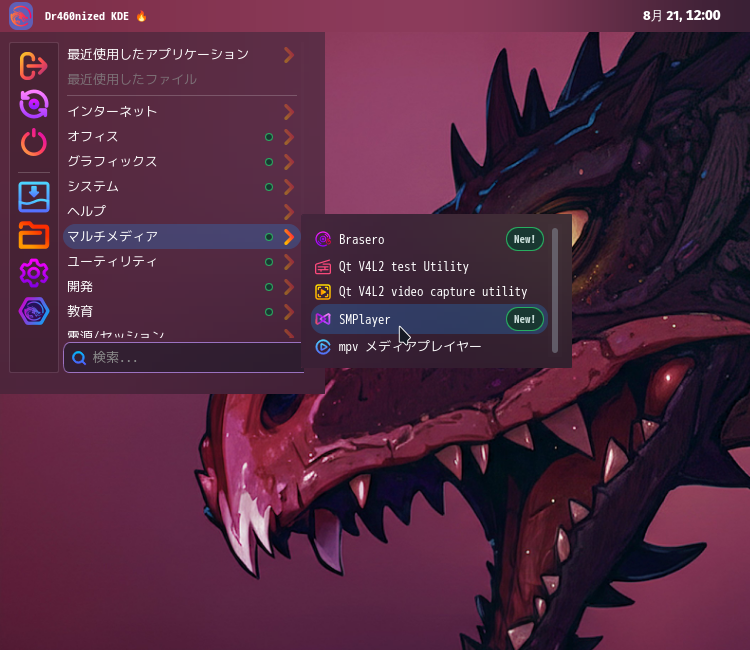This screenshot has height=650, width=750.
Task: Open the オフィス category
Action: click(182, 136)
